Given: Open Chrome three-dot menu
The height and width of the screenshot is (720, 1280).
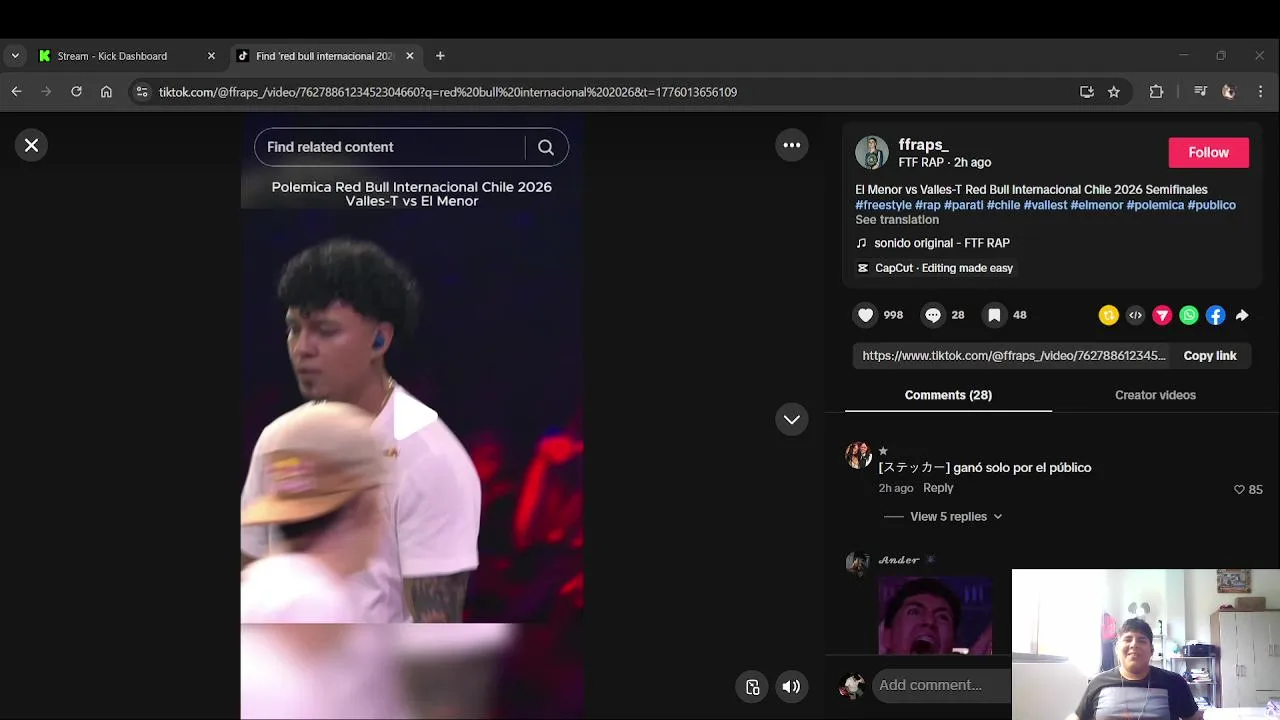Looking at the screenshot, I should tap(1260, 92).
